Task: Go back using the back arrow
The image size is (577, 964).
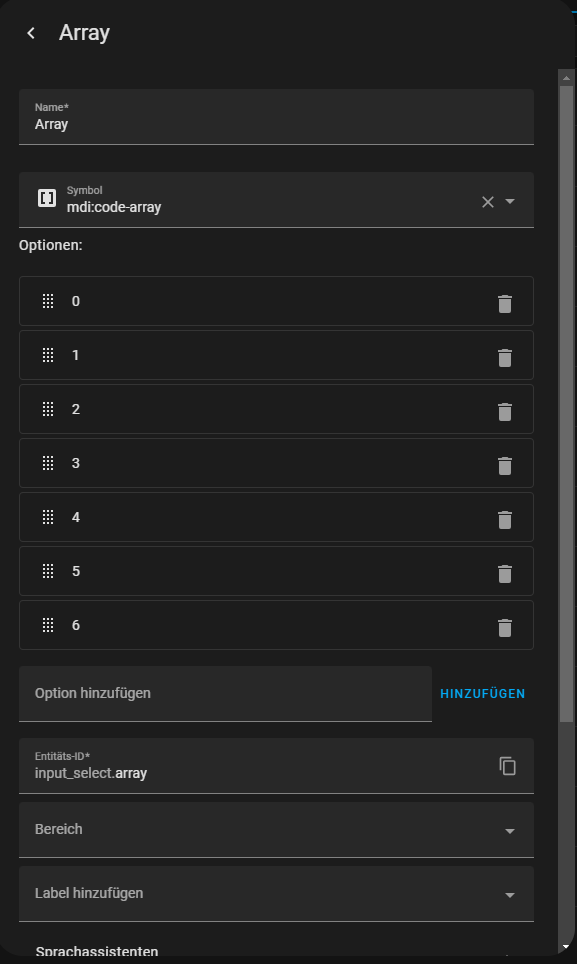Action: pyautogui.click(x=30, y=32)
